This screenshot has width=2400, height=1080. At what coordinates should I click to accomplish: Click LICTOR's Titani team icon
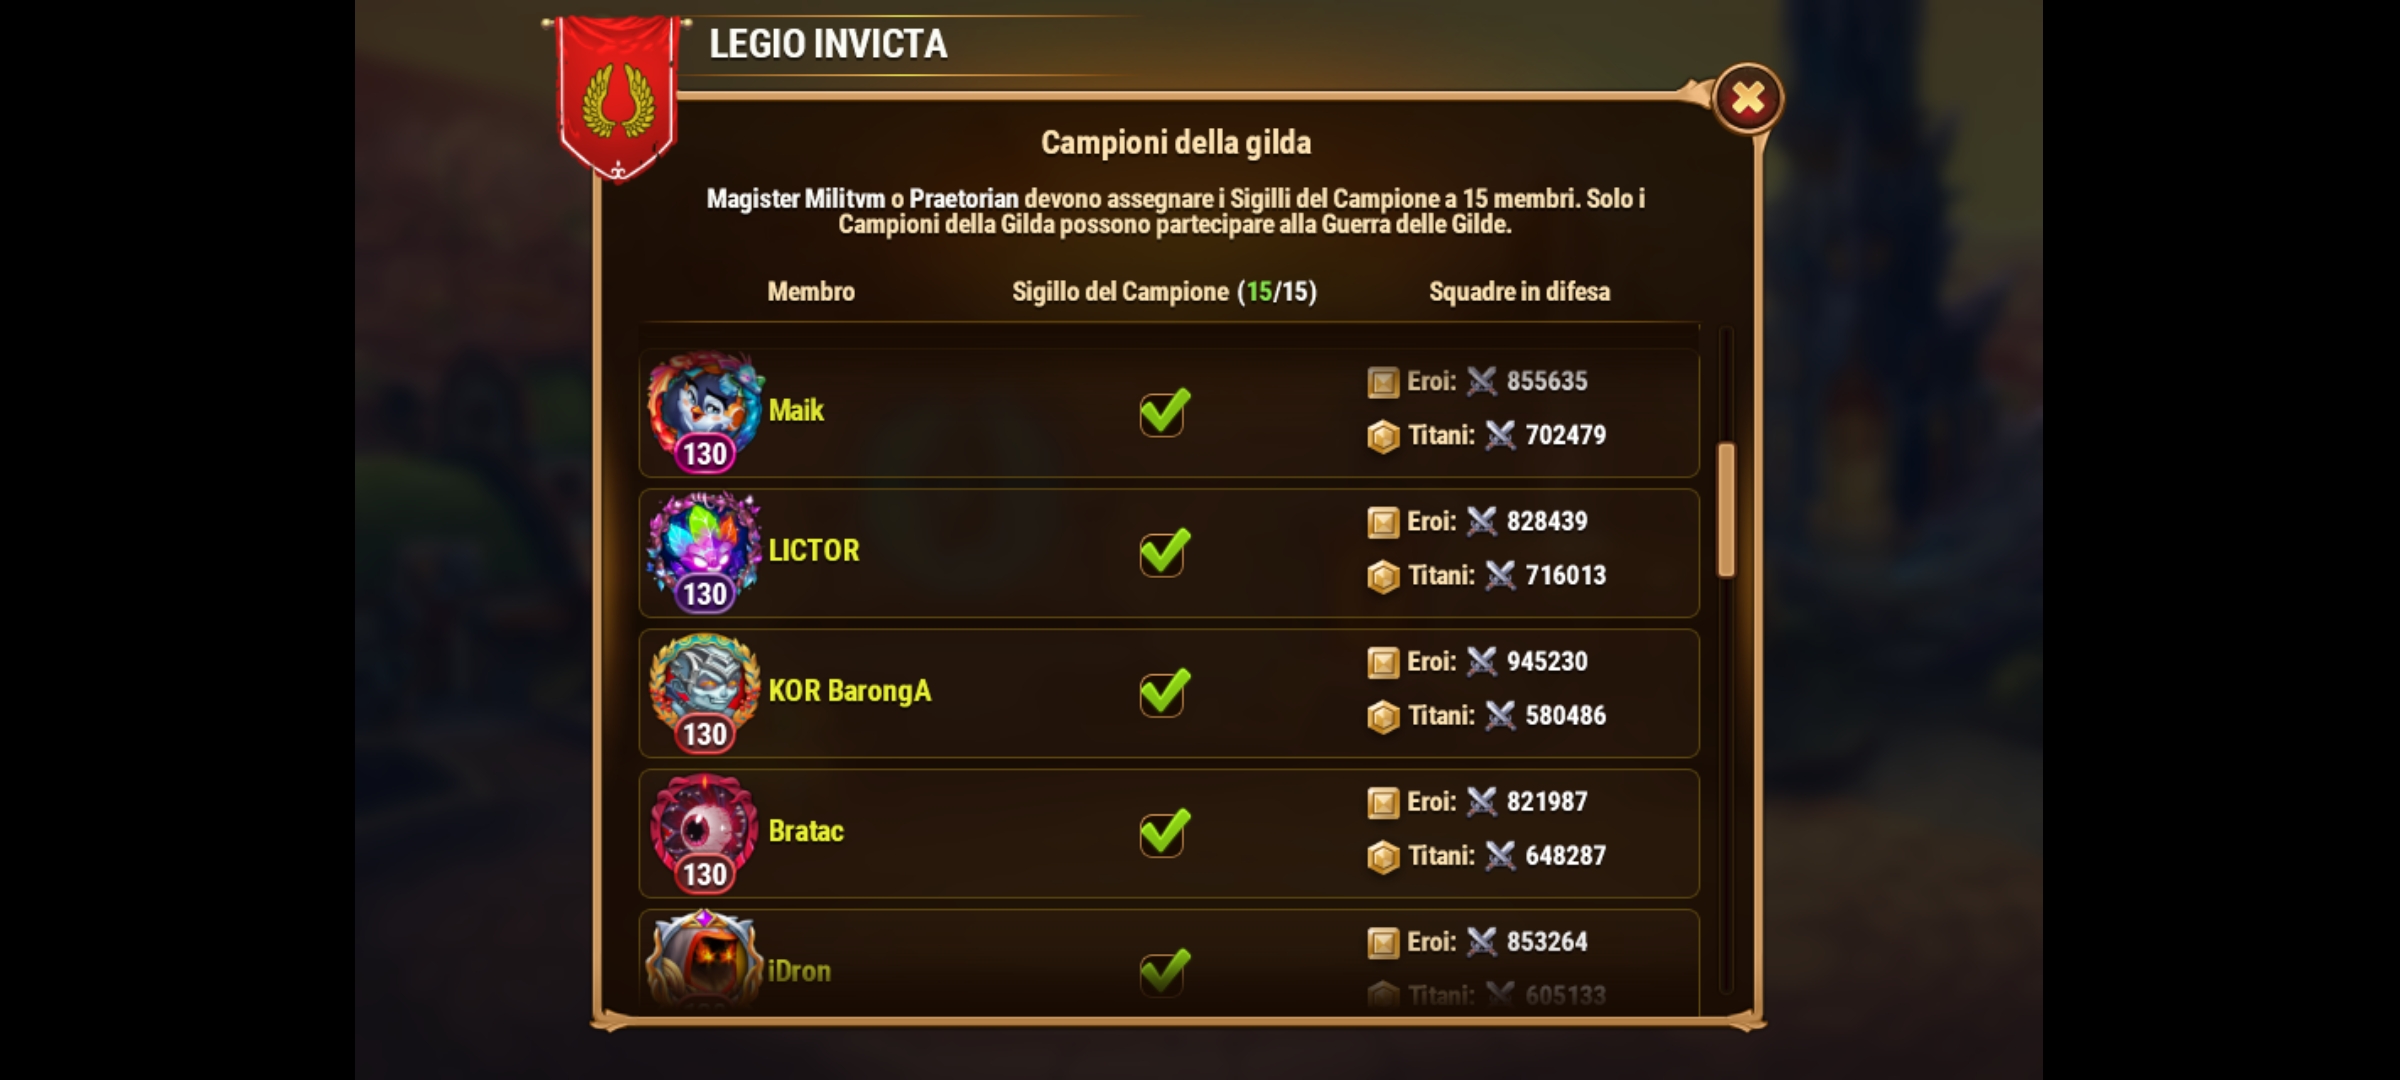(x=1383, y=576)
